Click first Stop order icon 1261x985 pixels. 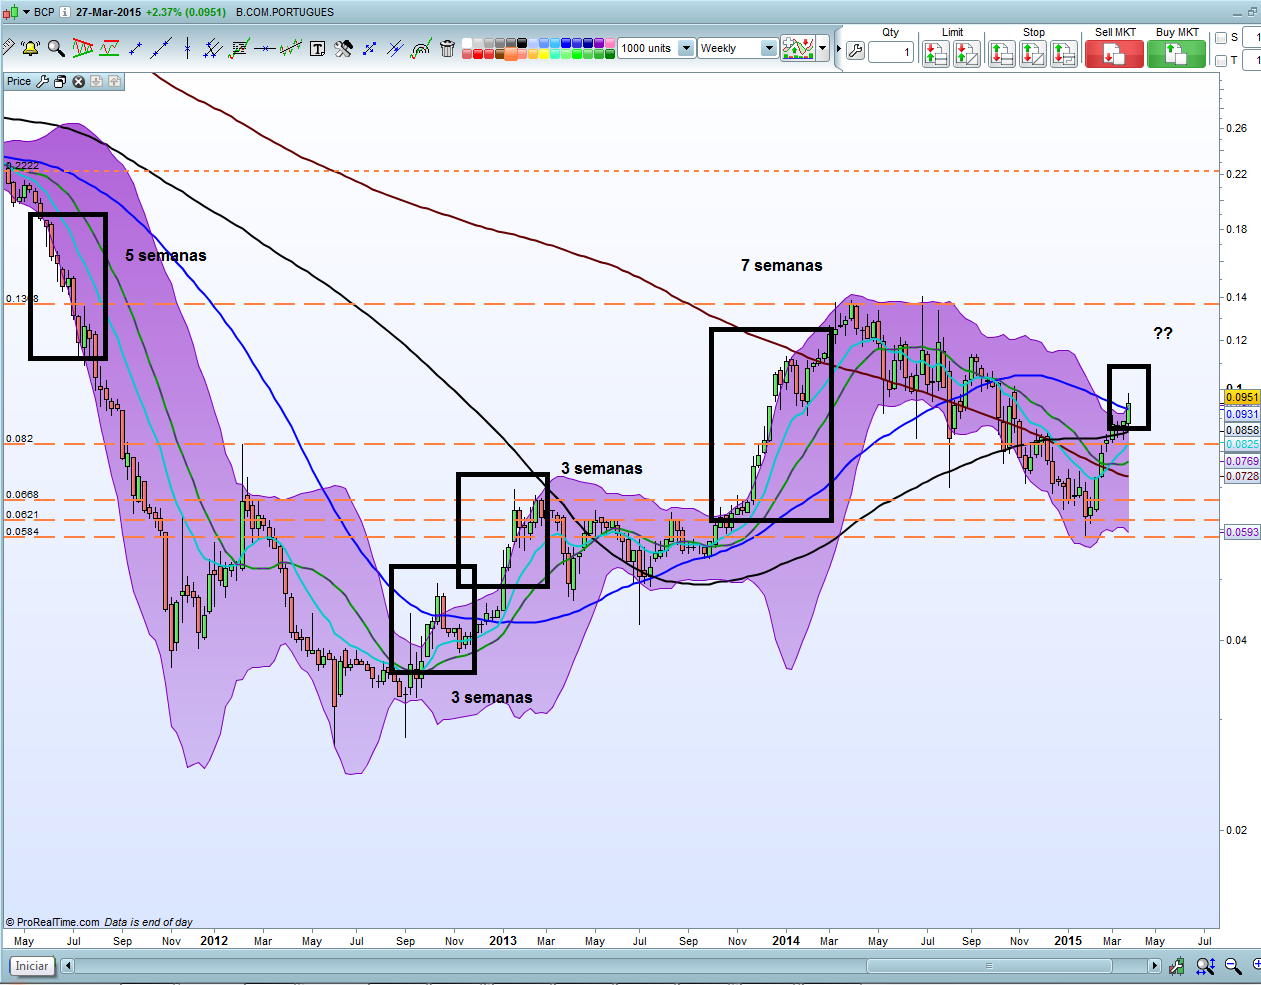tap(1001, 53)
